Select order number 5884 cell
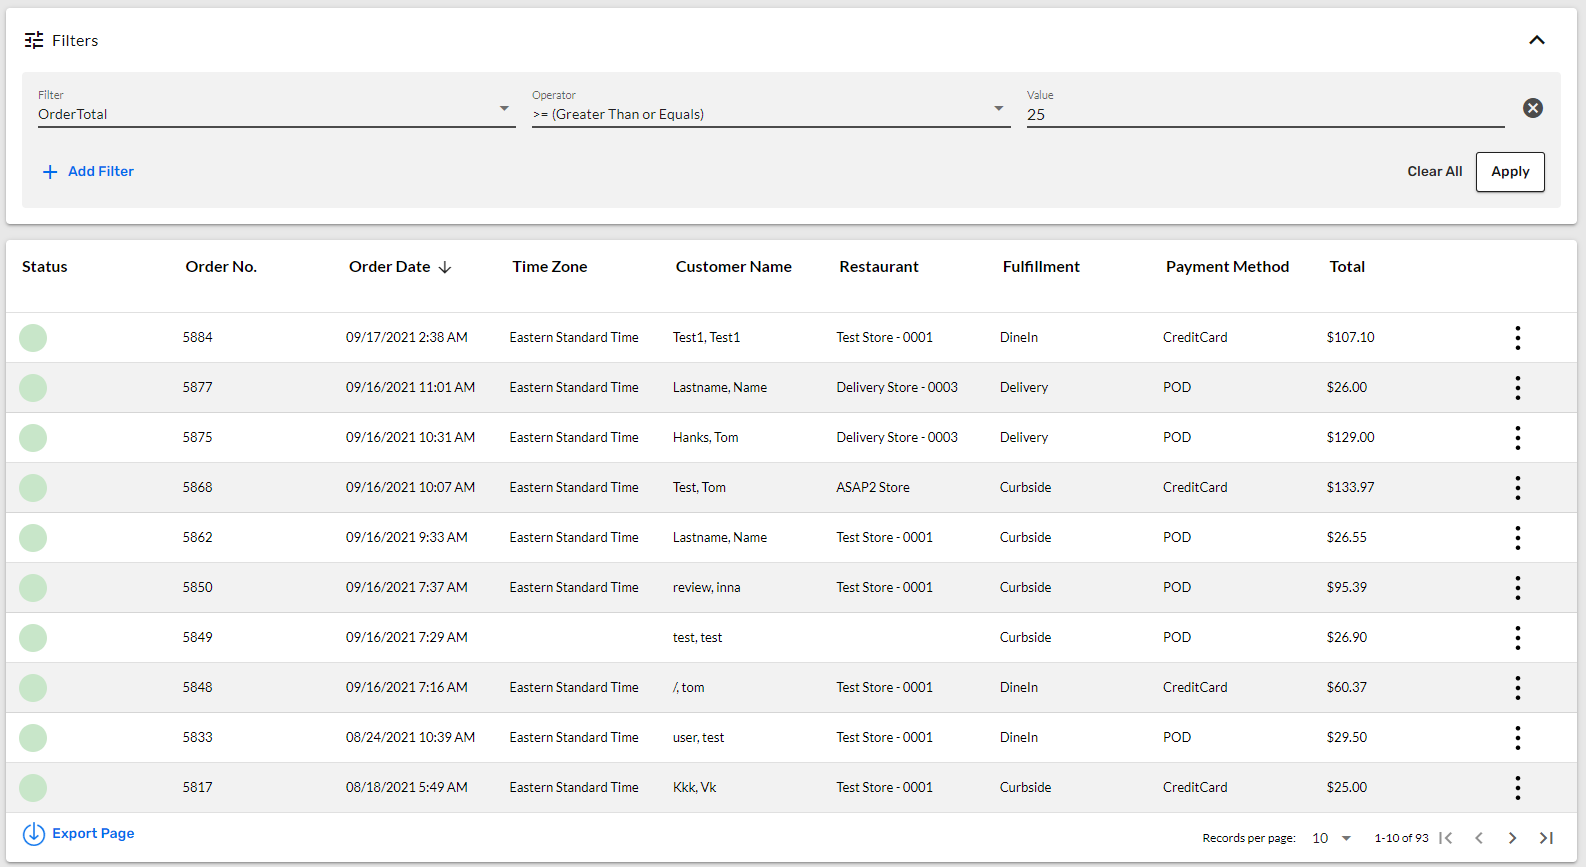 pos(198,337)
